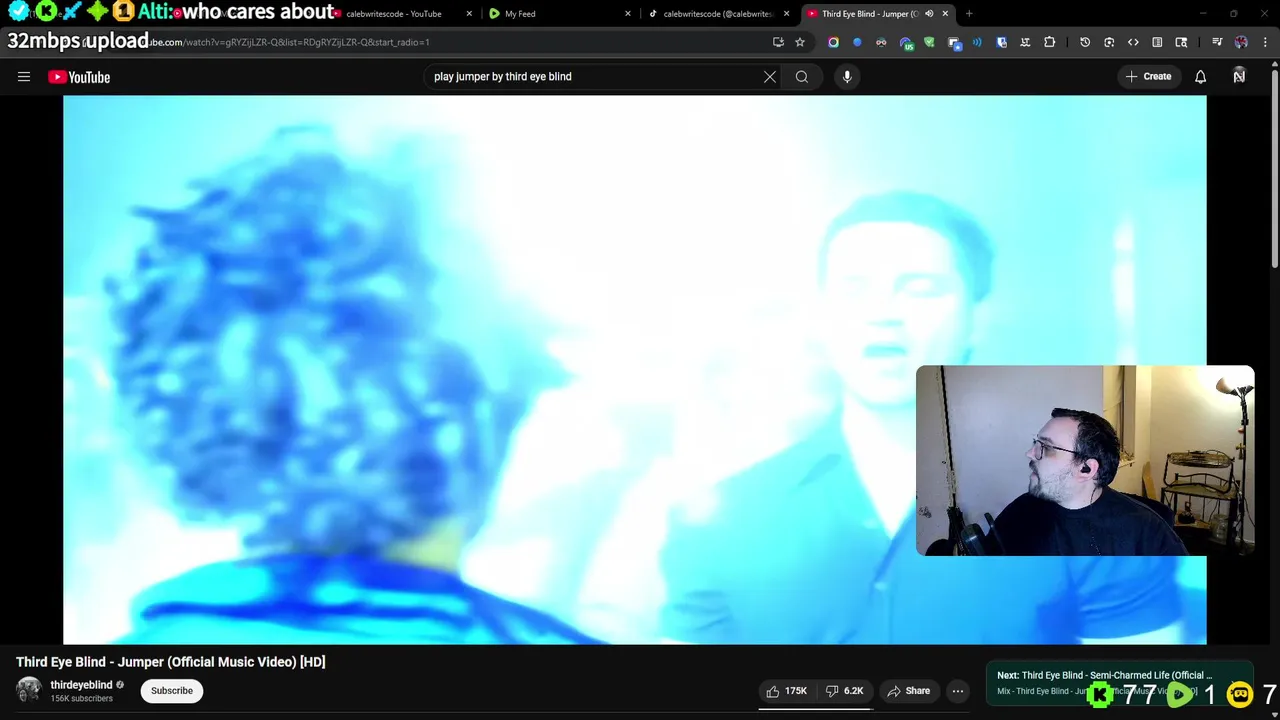Close the calebwritescode - YouTube tab
Image resolution: width=1280 pixels, height=720 pixels.
tap(469, 14)
